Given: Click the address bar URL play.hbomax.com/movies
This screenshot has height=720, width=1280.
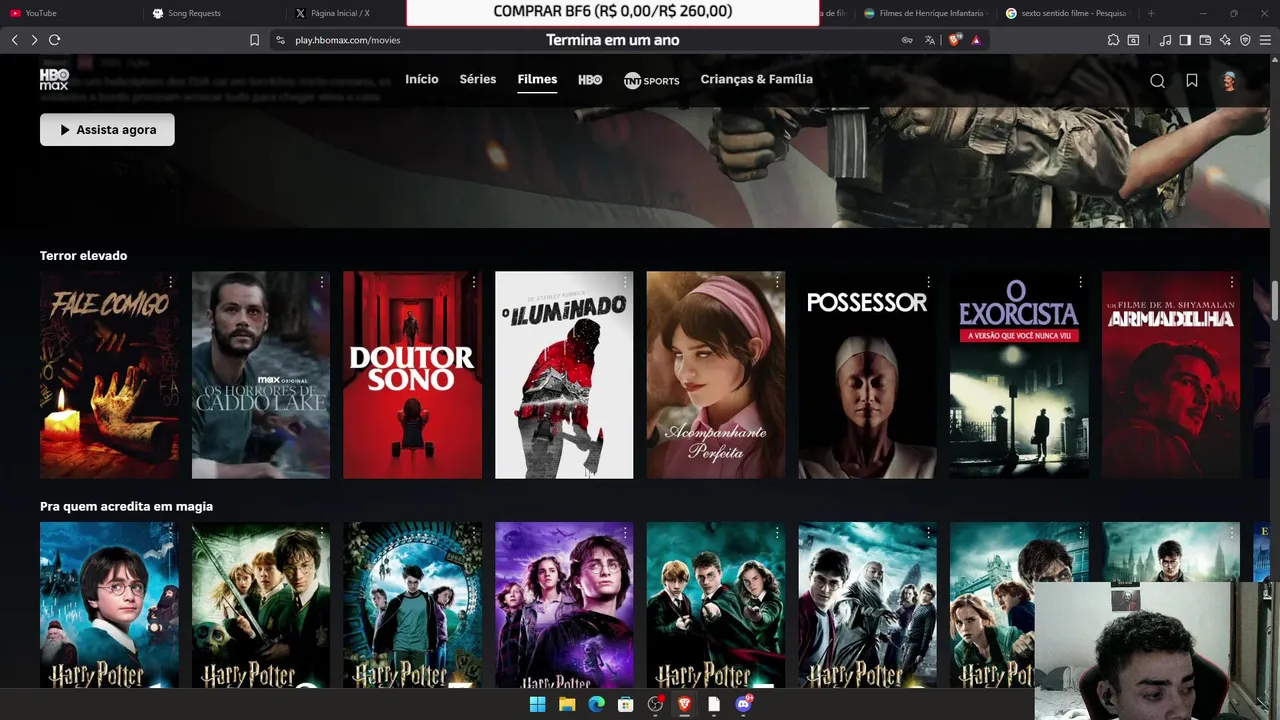Looking at the screenshot, I should 347,40.
